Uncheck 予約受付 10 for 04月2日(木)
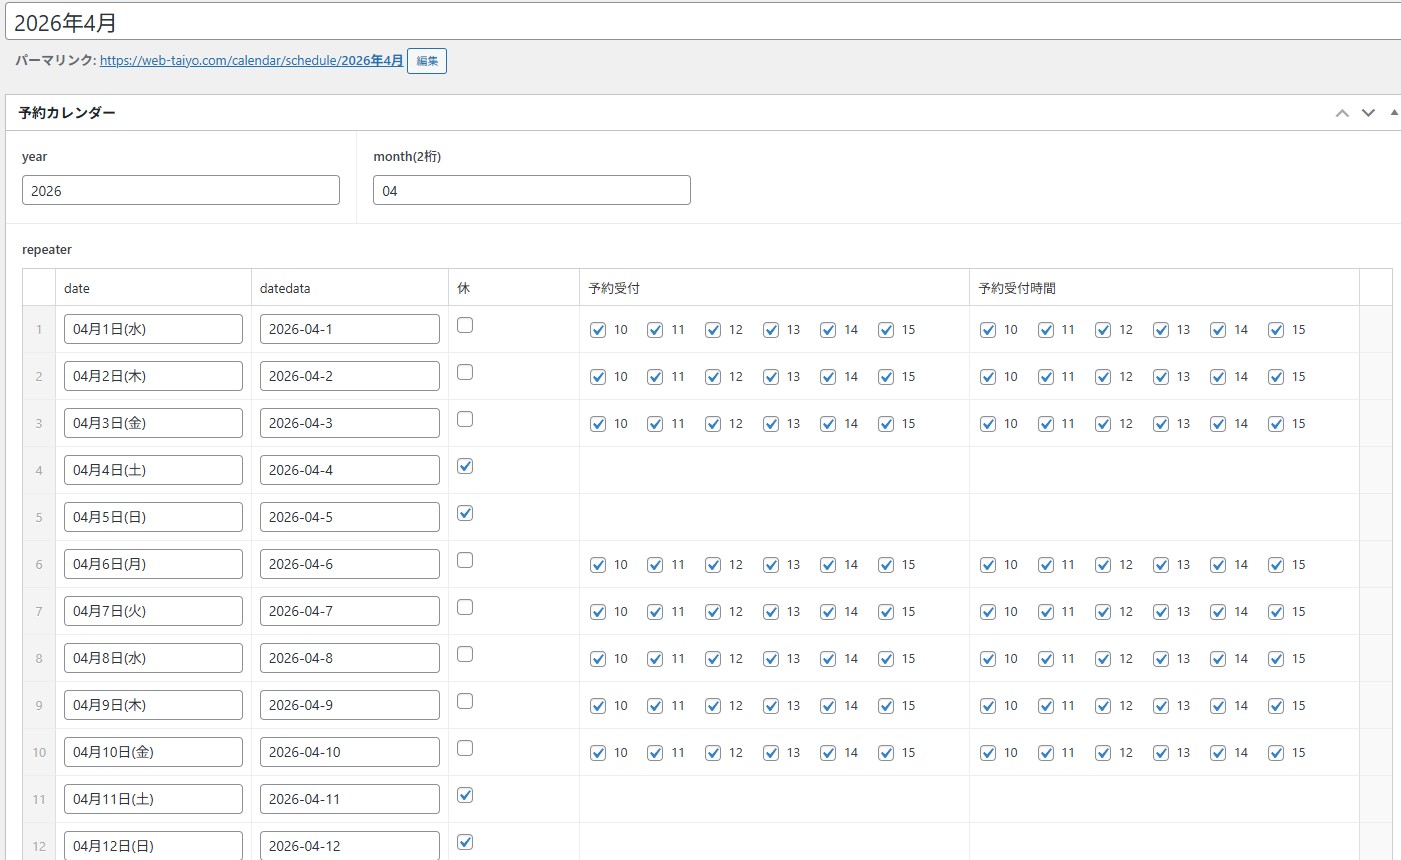 tap(598, 377)
